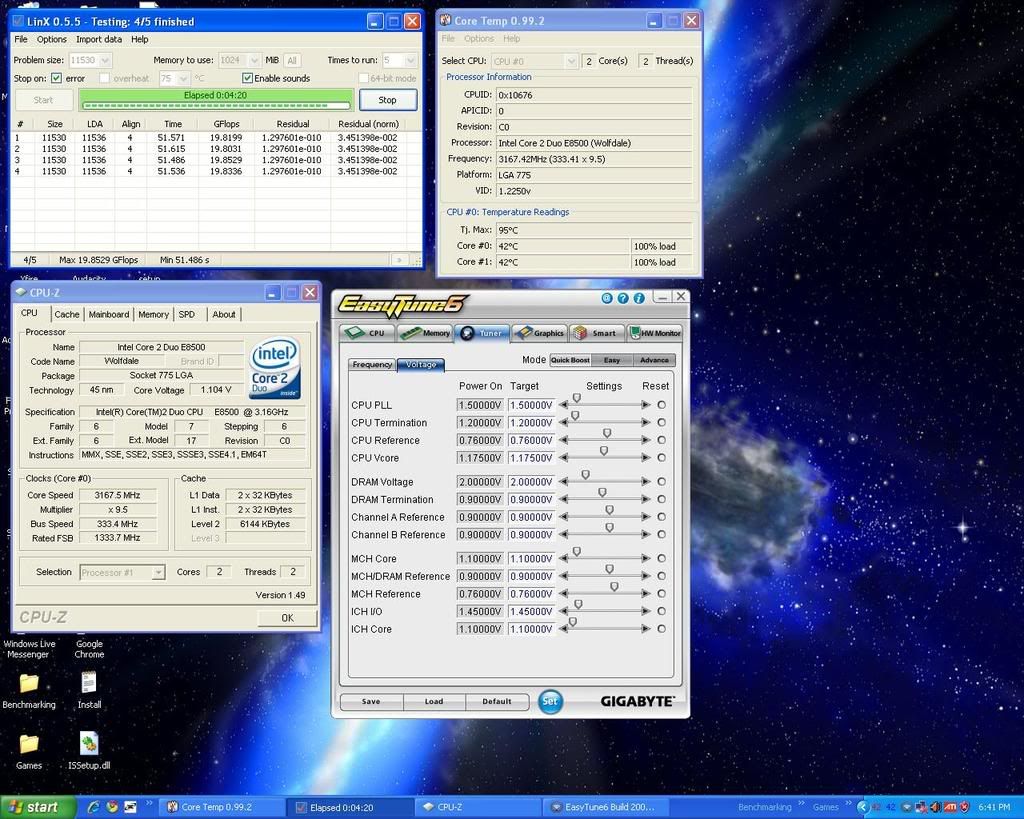Open the EasyTune6 HW Monitor tab
The height and width of the screenshot is (819, 1024).
coord(654,333)
